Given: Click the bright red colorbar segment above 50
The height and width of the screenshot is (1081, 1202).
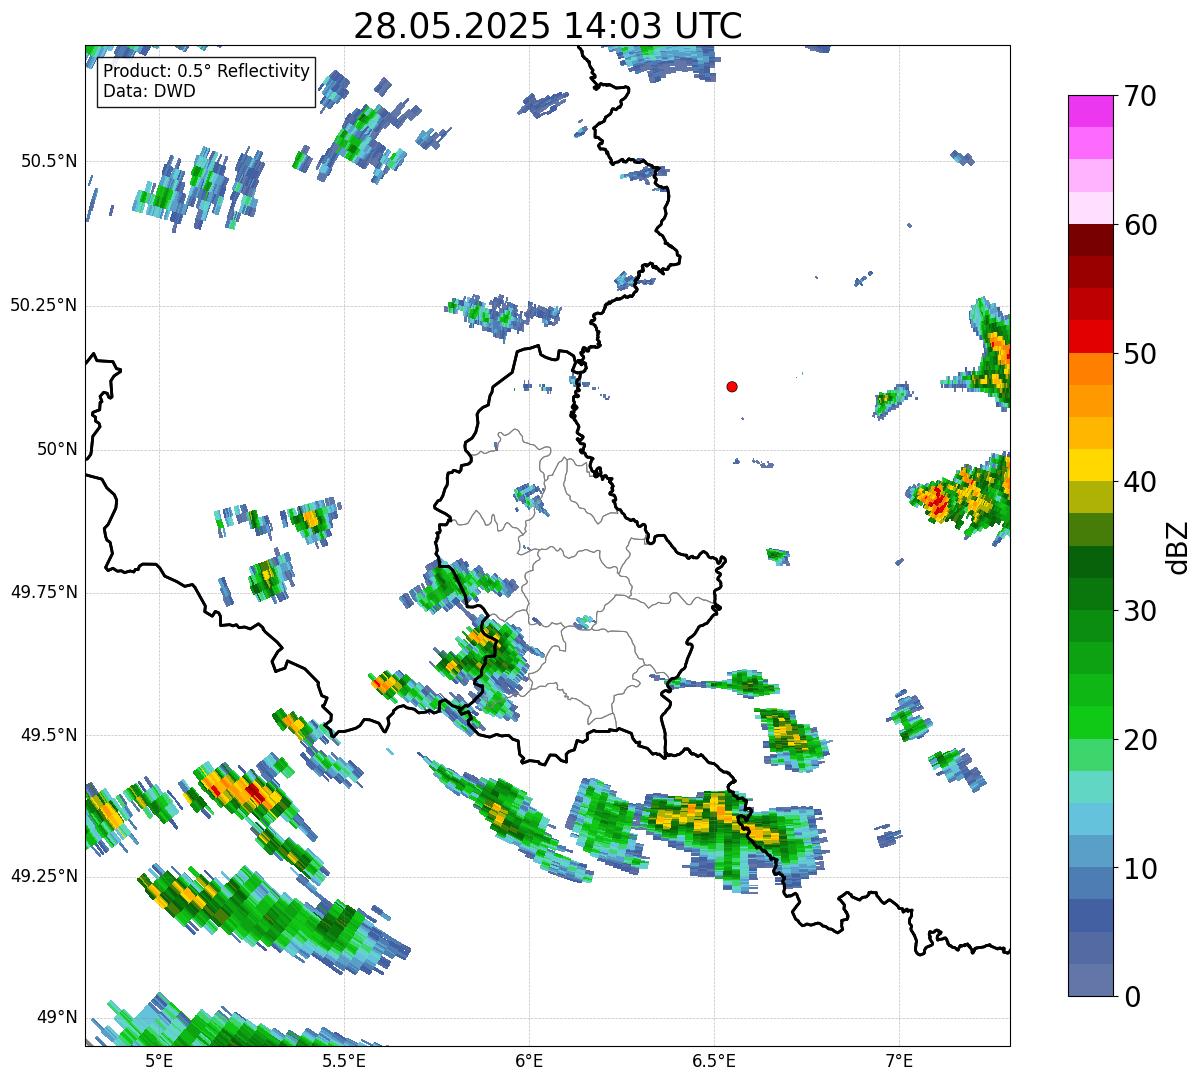Looking at the screenshot, I should pyautogui.click(x=1089, y=337).
